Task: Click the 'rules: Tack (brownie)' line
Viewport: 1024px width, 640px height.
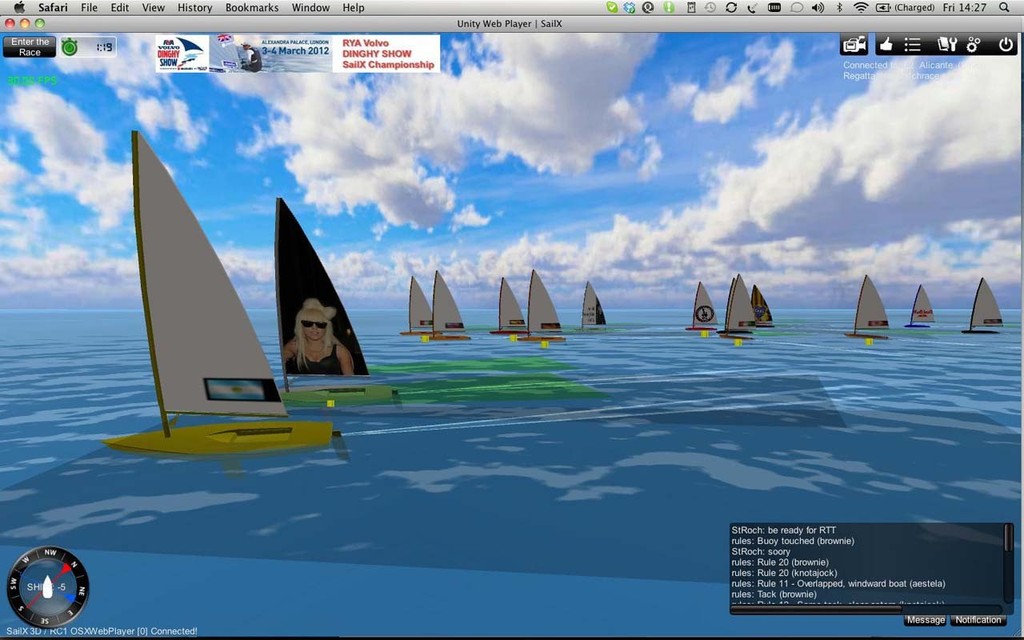Action: pyautogui.click(x=774, y=594)
